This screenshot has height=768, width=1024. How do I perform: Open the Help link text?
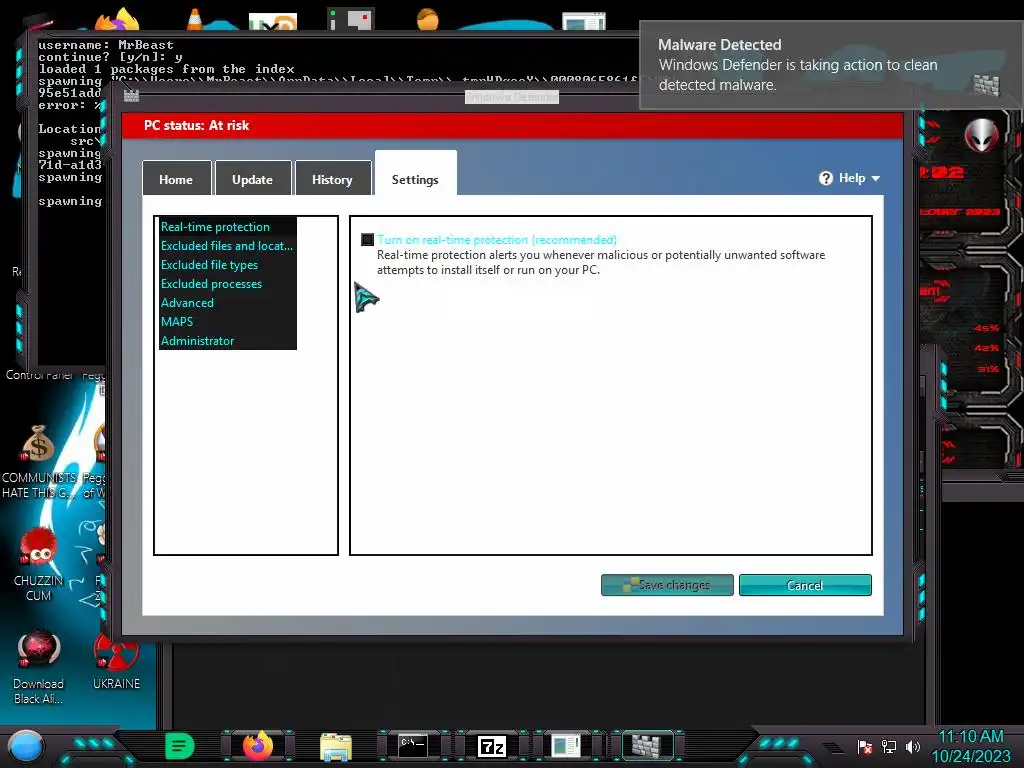pos(852,178)
